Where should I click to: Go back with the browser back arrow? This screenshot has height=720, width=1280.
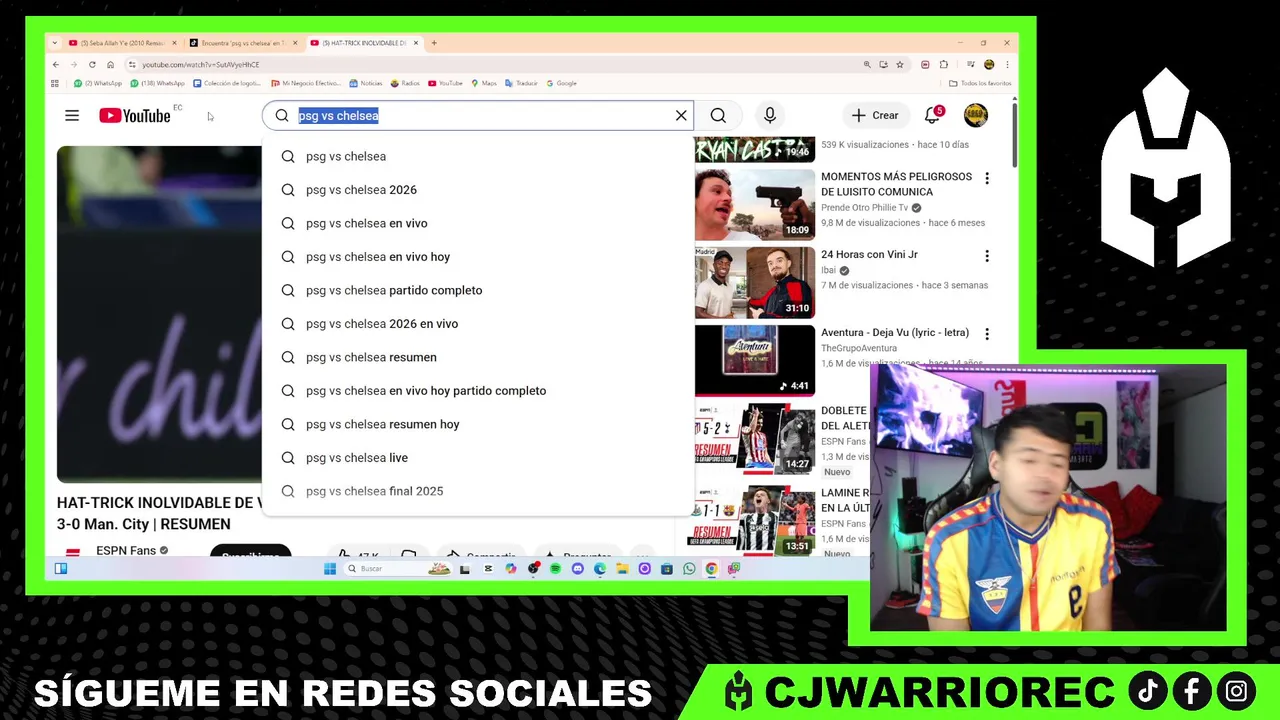coord(56,65)
